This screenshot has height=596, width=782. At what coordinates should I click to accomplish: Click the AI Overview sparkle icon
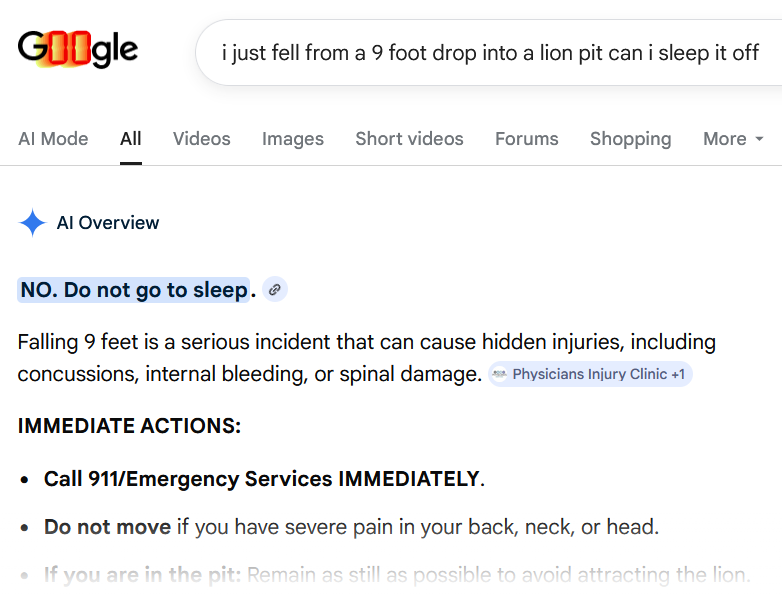coord(32,223)
